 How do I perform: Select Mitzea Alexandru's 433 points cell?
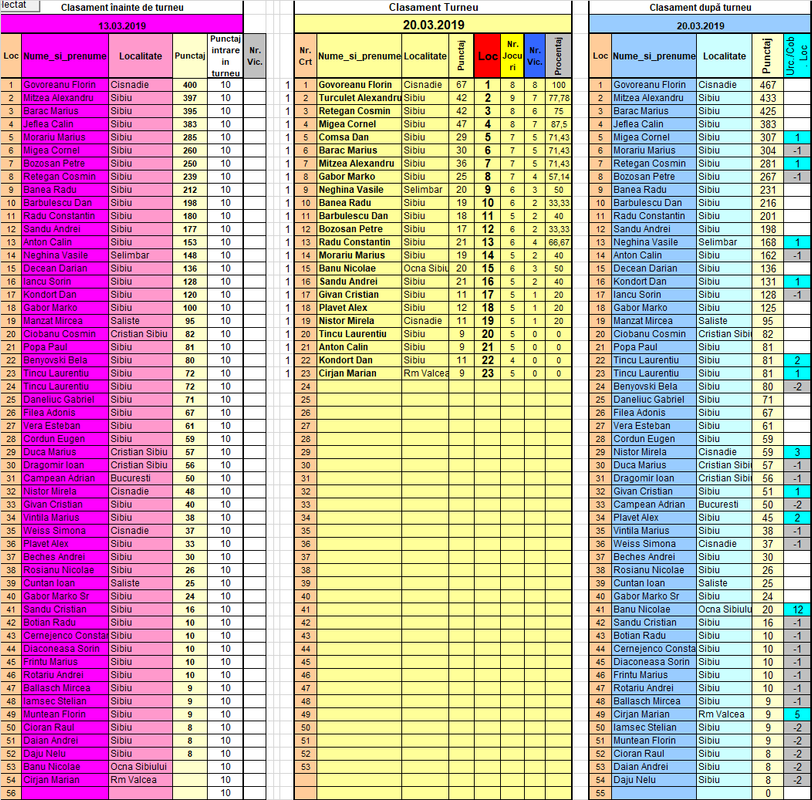[x=767, y=98]
